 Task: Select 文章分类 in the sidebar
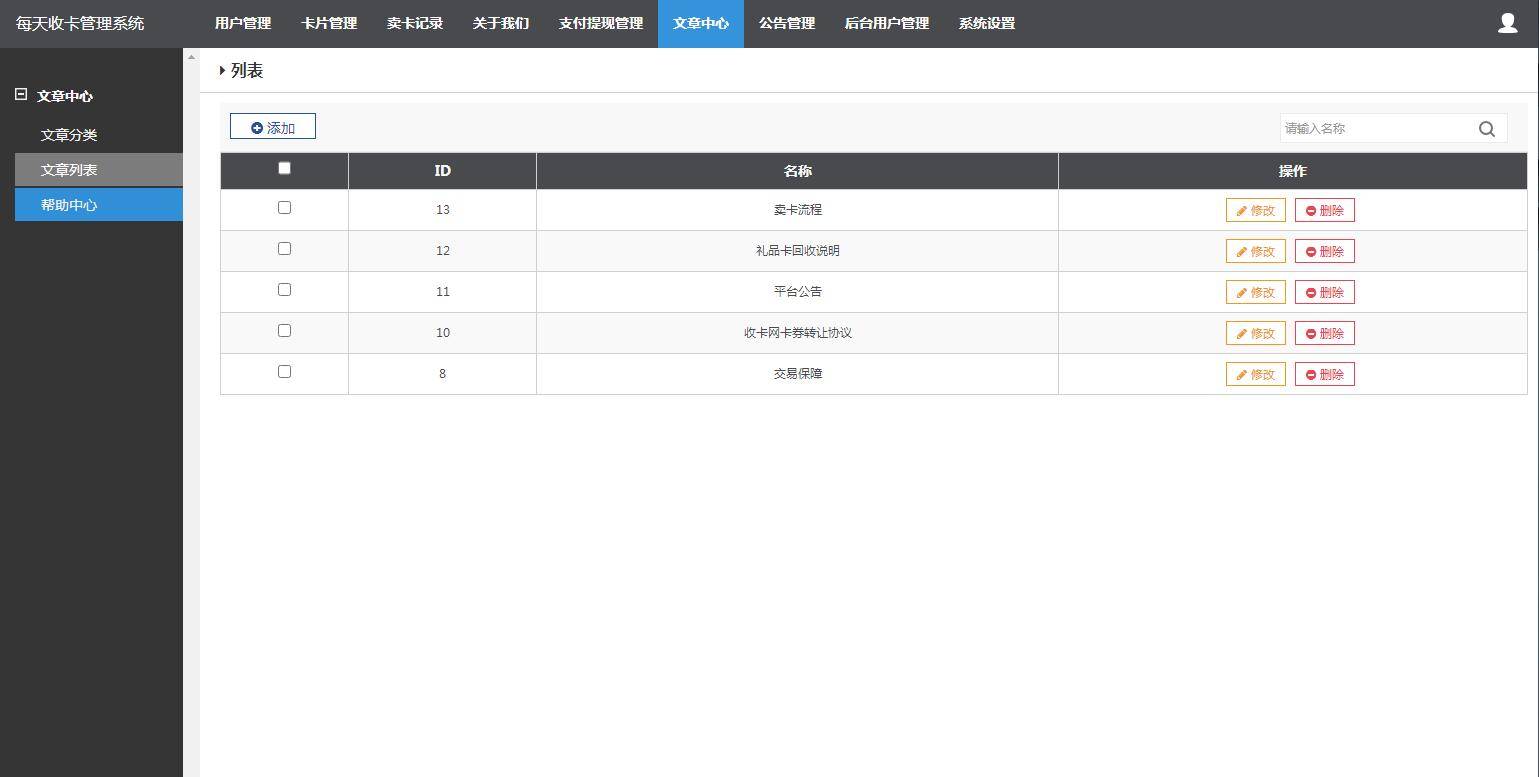[68, 134]
